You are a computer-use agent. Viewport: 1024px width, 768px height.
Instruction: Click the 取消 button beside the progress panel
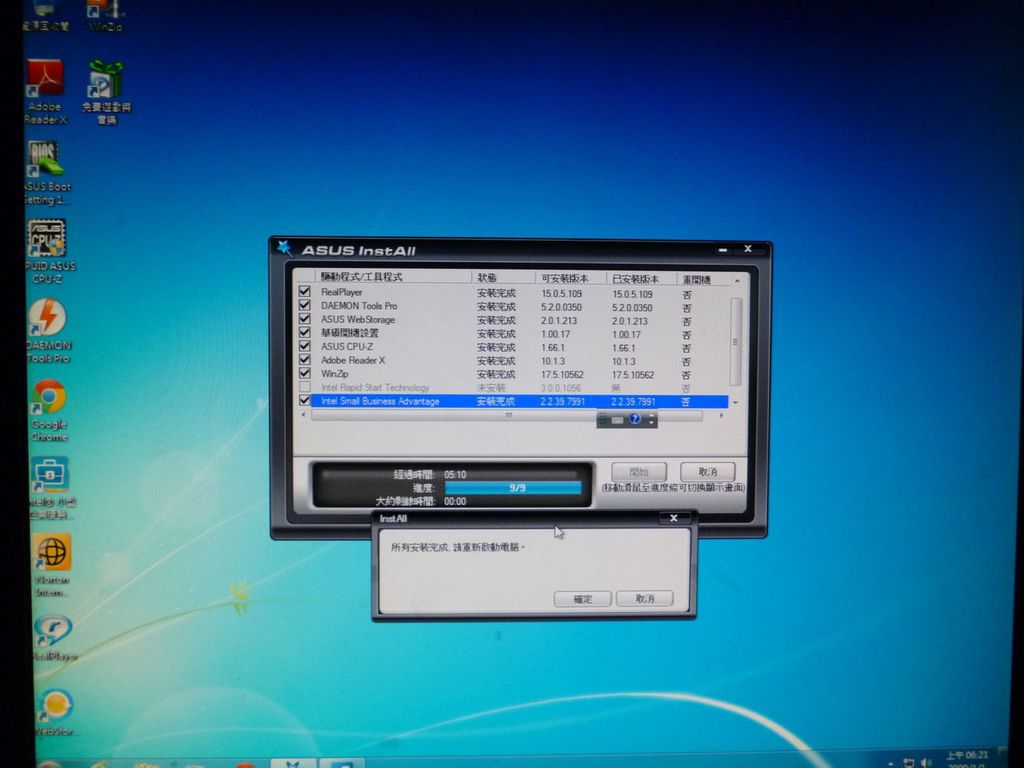pyautogui.click(x=708, y=472)
